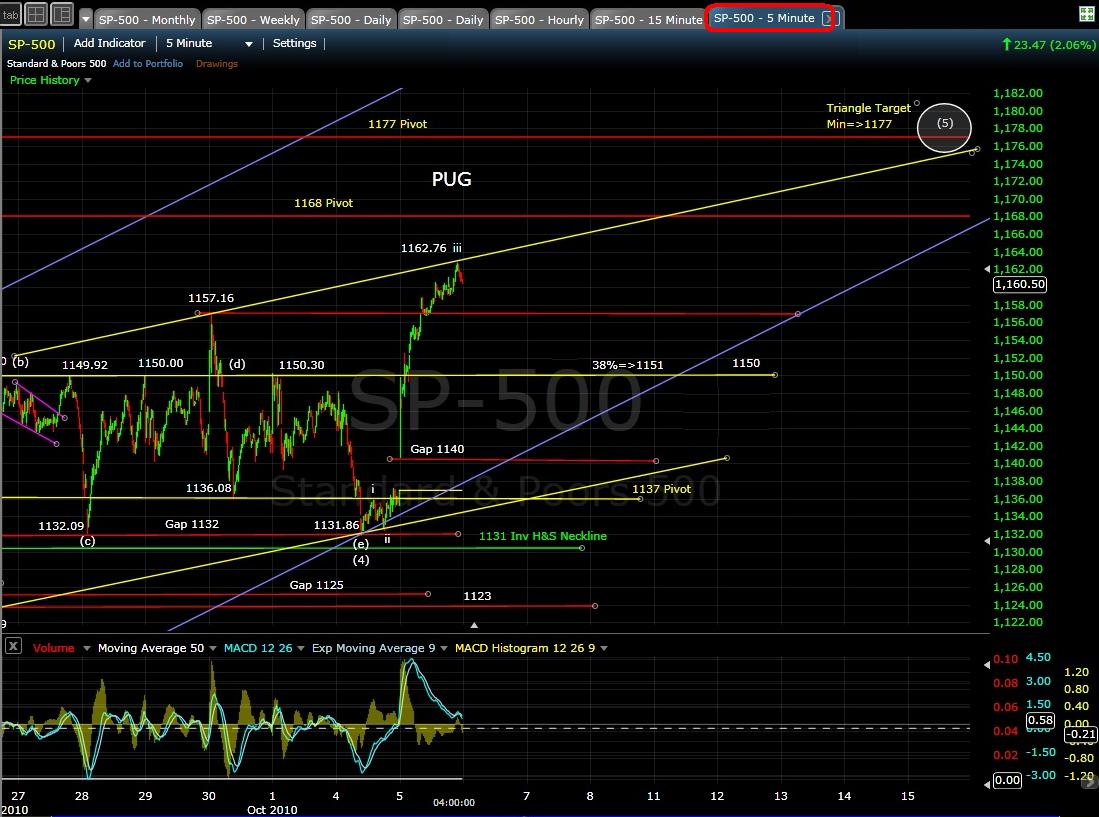
Task: Open the MACD Histogram 12 26 9 dropdown
Action: point(603,648)
